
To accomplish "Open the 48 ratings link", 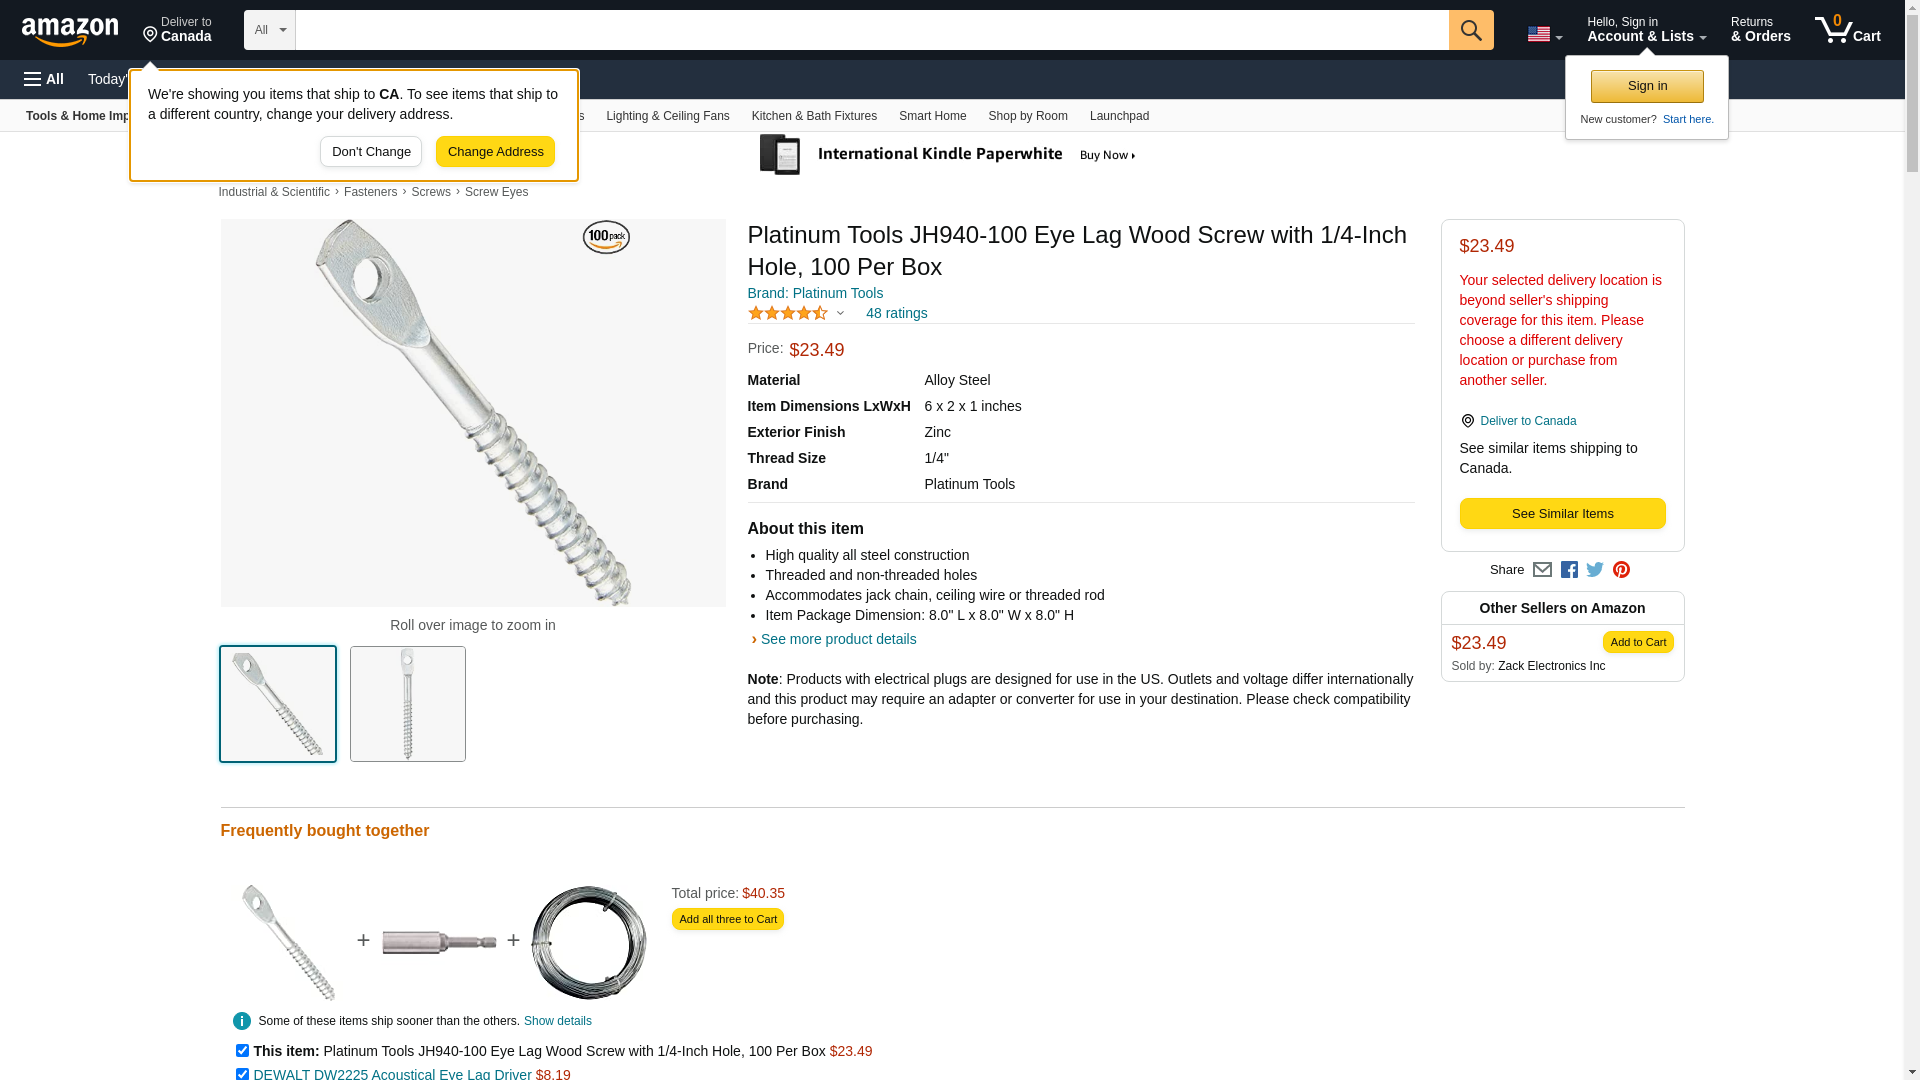I will [896, 313].
